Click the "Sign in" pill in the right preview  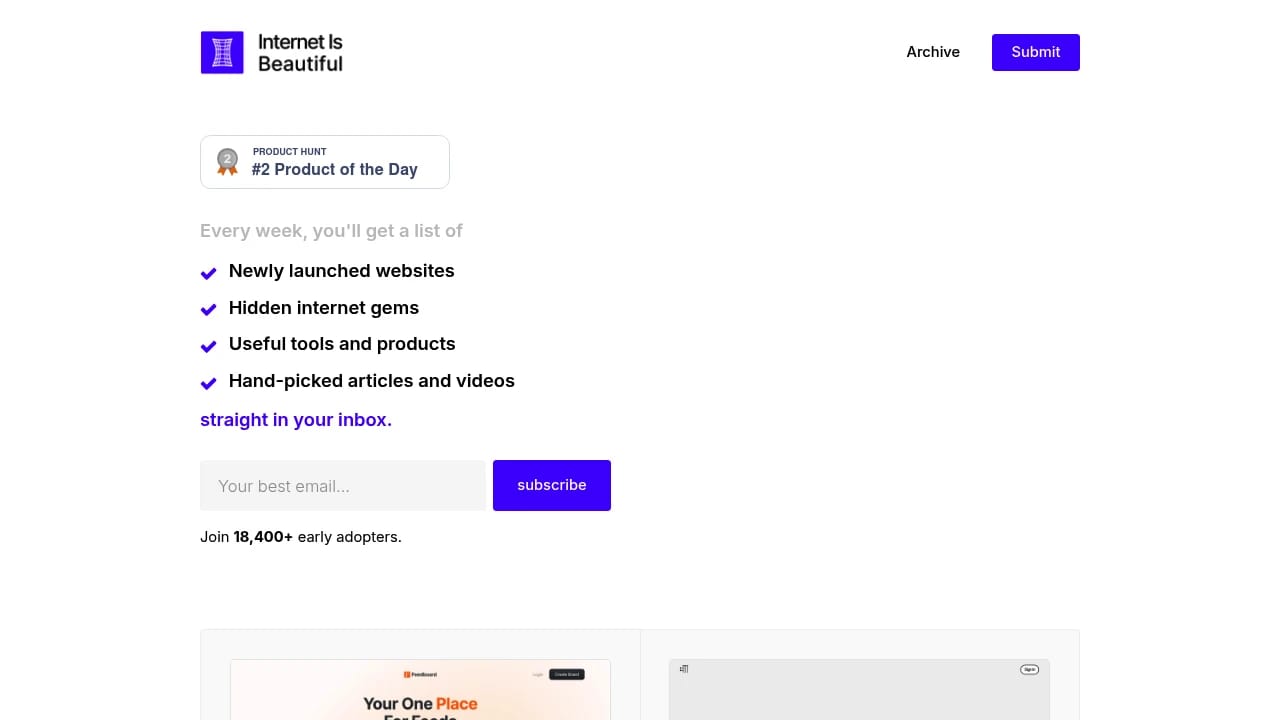click(x=1030, y=670)
